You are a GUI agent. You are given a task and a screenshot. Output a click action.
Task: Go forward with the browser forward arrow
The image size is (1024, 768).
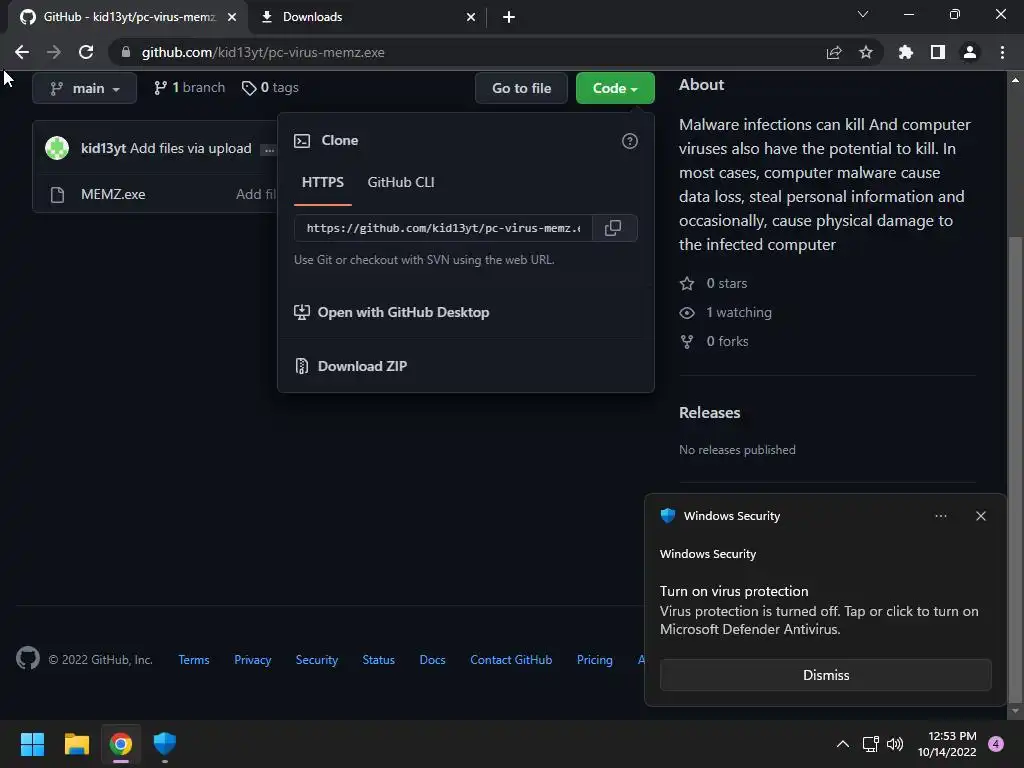click(x=54, y=52)
